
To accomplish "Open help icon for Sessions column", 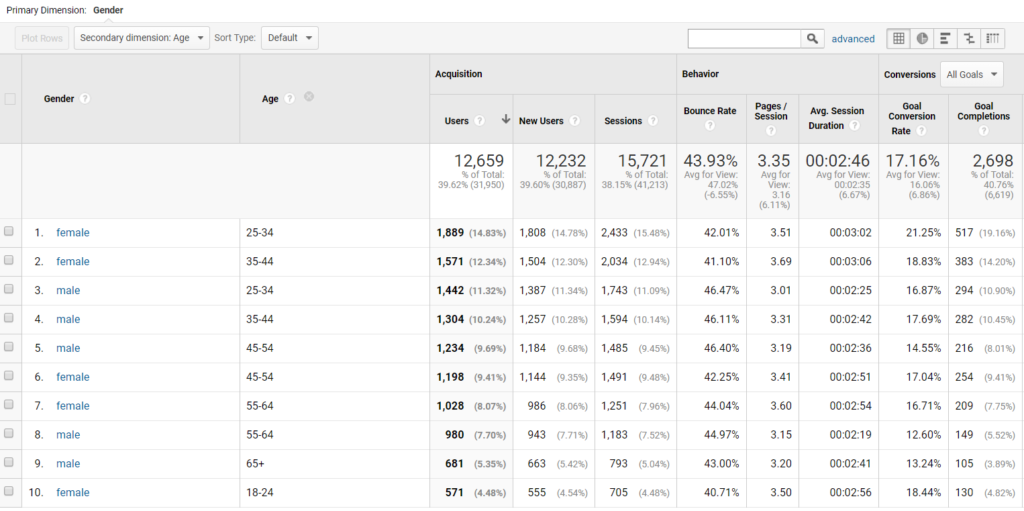I will click(x=652, y=121).
